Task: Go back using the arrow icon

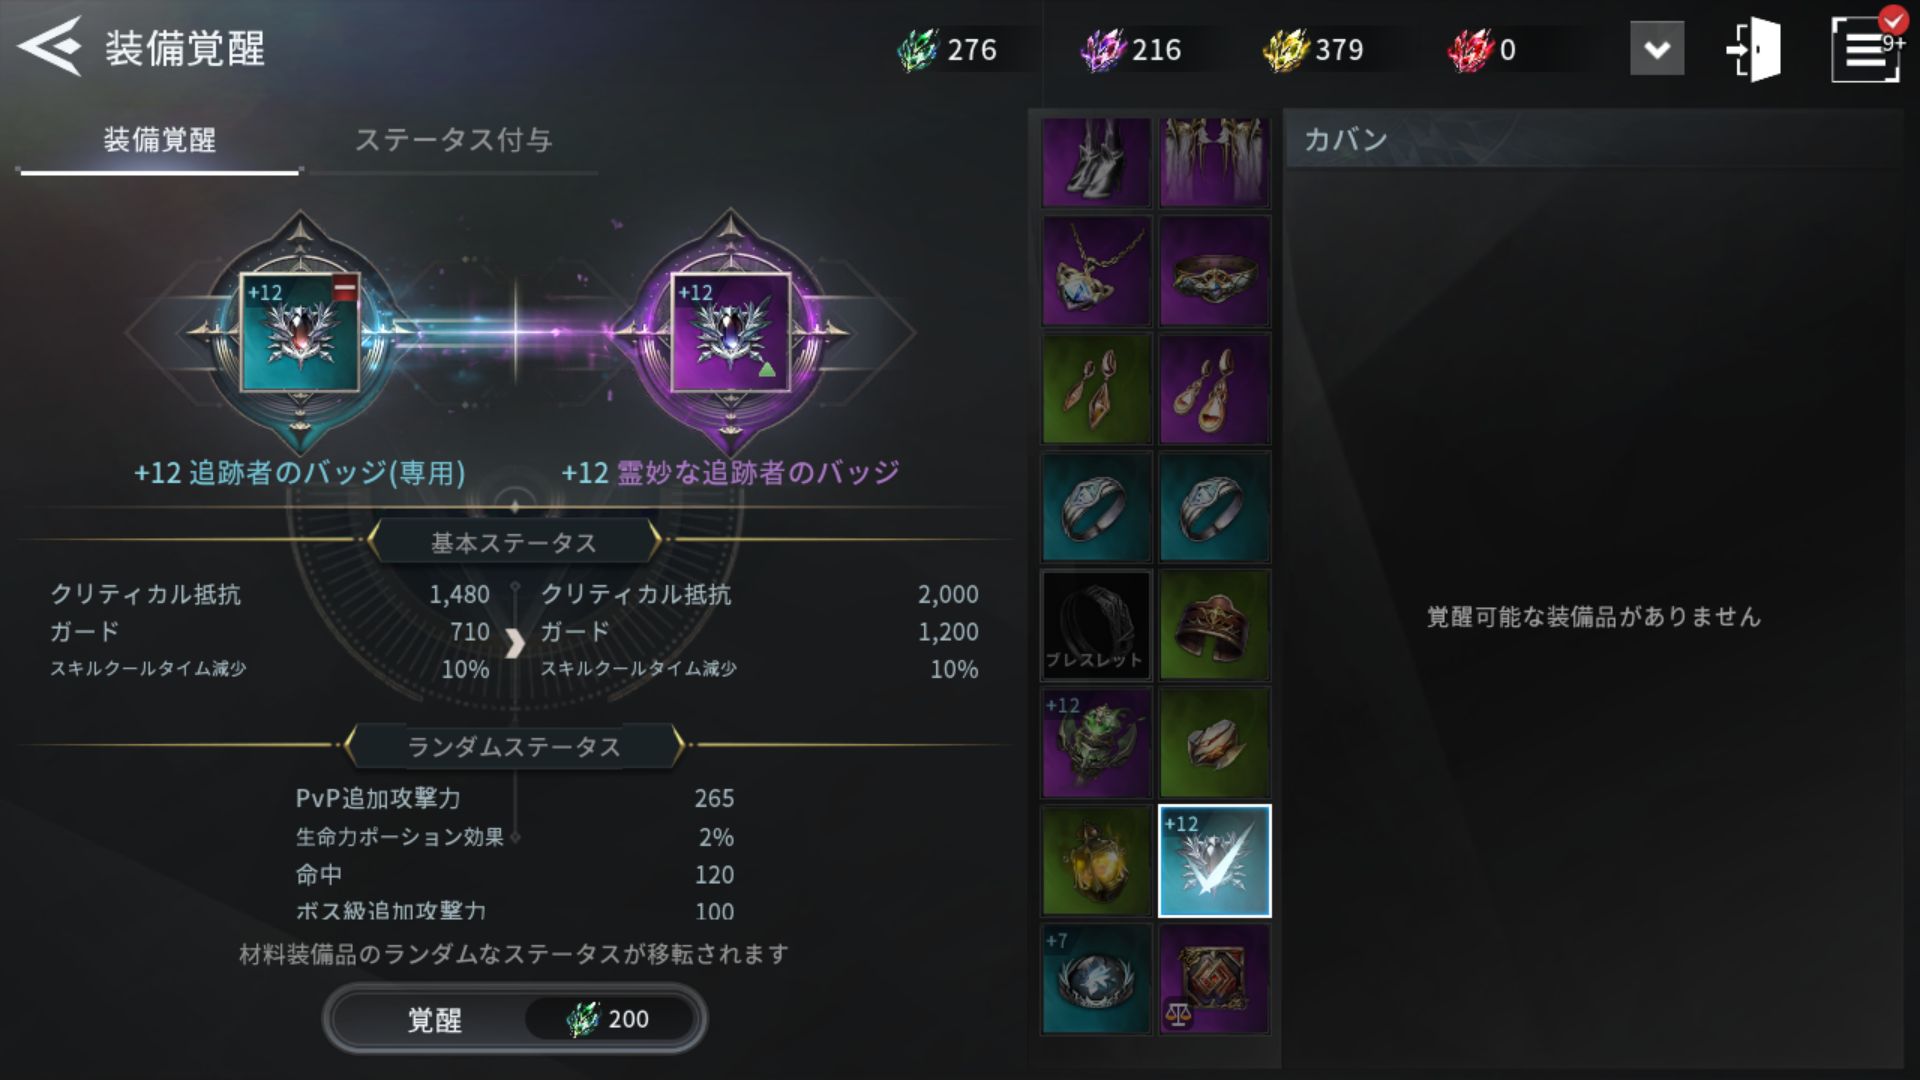Action: coord(50,47)
